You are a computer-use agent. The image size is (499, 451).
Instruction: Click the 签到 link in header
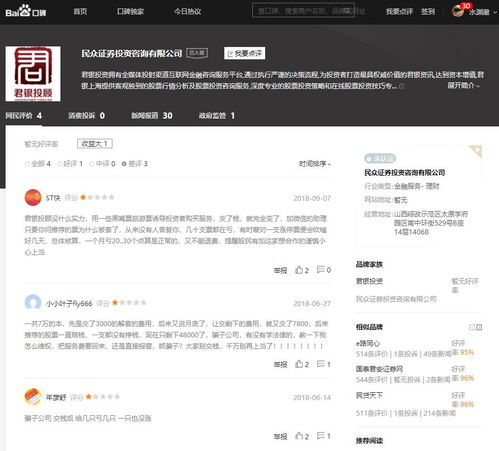tap(428, 12)
